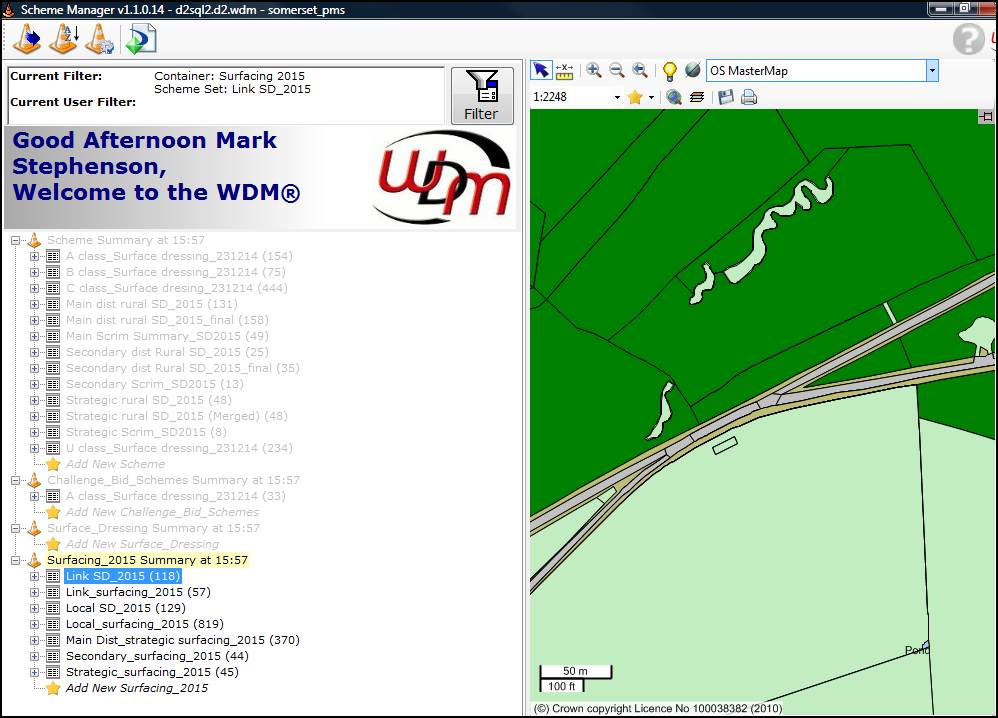Select Main Dist_strategic surfacing_2015 (370) item

tap(182, 640)
